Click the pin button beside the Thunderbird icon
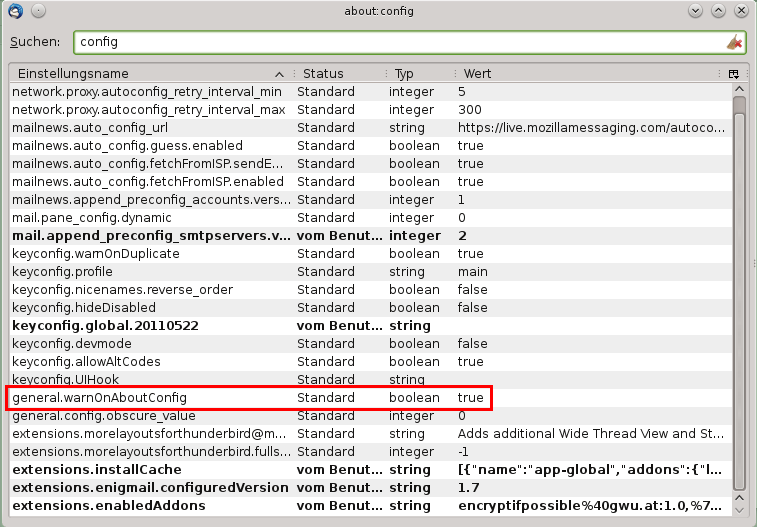Viewport: 757px width, 527px height. [x=36, y=11]
